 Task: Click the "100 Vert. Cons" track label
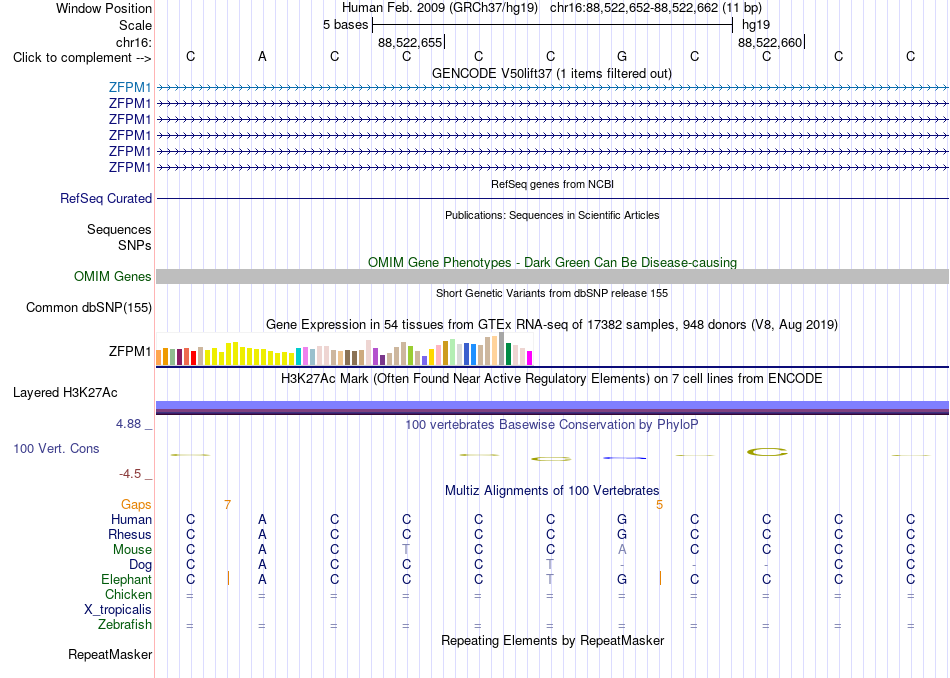pyautogui.click(x=56, y=448)
